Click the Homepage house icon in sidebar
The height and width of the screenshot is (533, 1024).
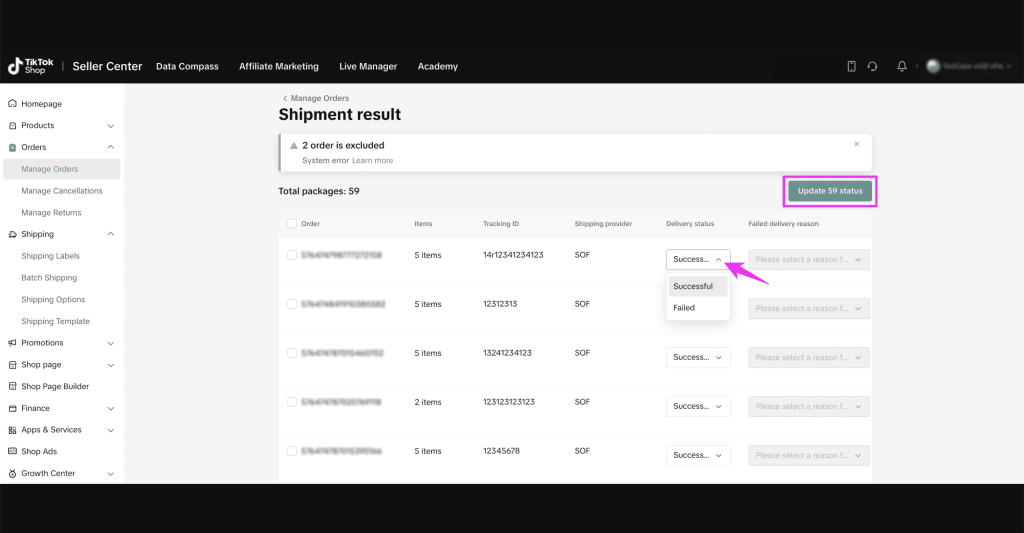point(12,104)
